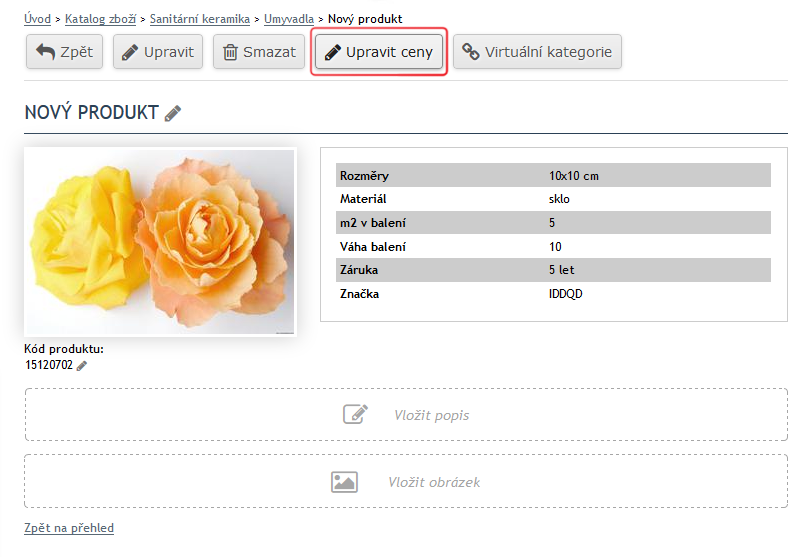The image size is (811, 557).
Task: Click the Značka value IDDQD
Action: pos(565,294)
